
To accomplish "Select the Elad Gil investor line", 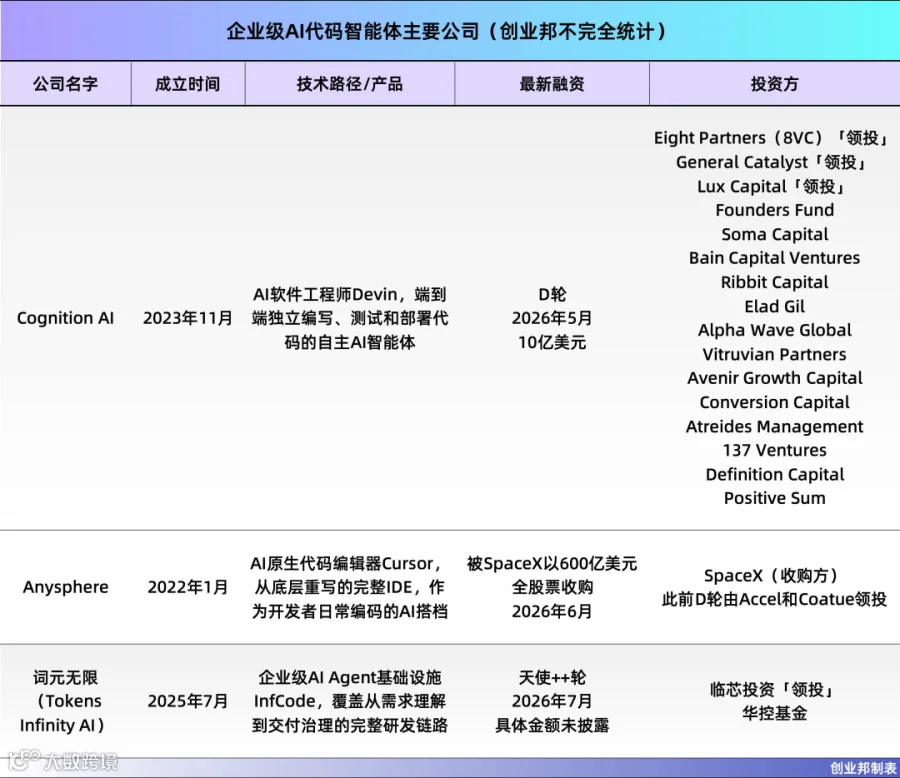I will (774, 307).
